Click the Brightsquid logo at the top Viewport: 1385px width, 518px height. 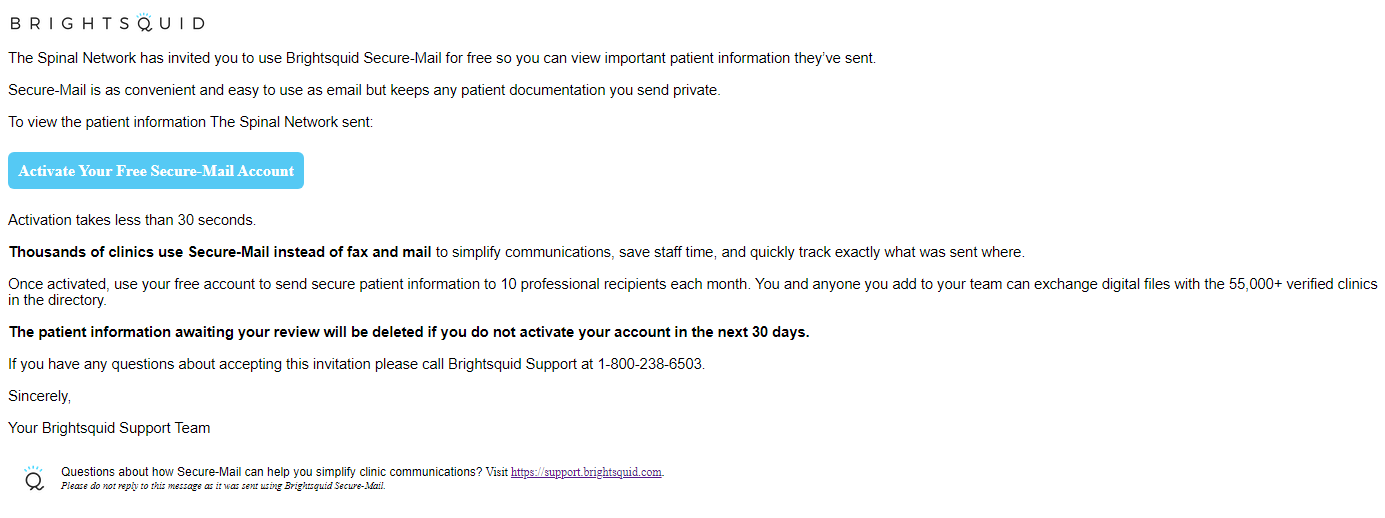(x=107, y=22)
